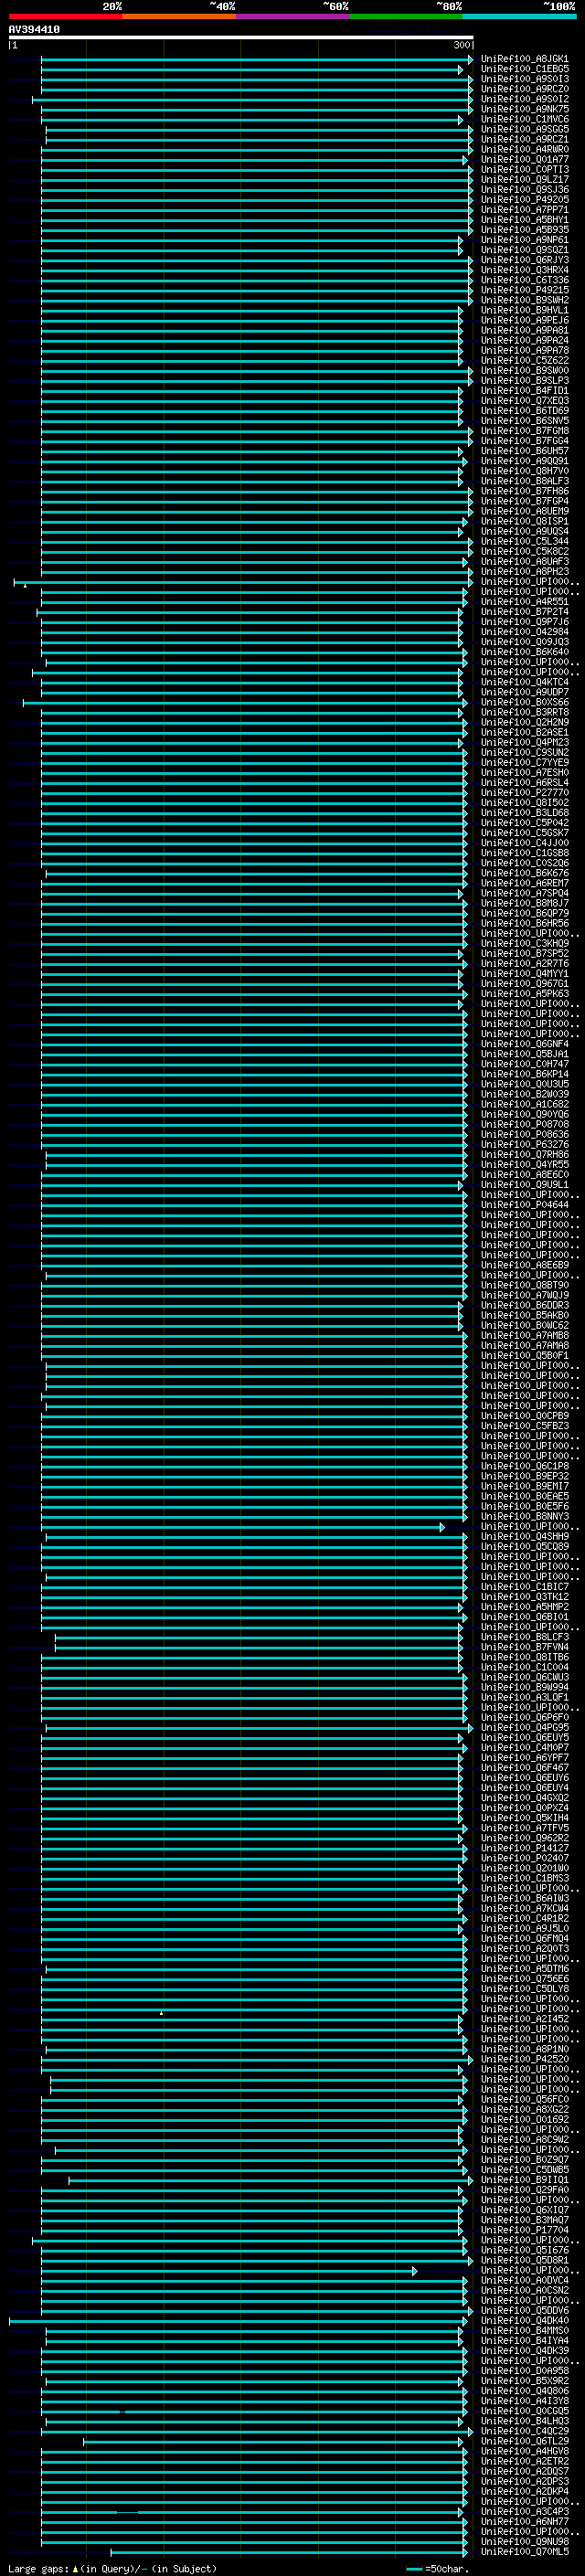Select label UniRef100_A5B935
585x2576 pixels.
(524, 229)
